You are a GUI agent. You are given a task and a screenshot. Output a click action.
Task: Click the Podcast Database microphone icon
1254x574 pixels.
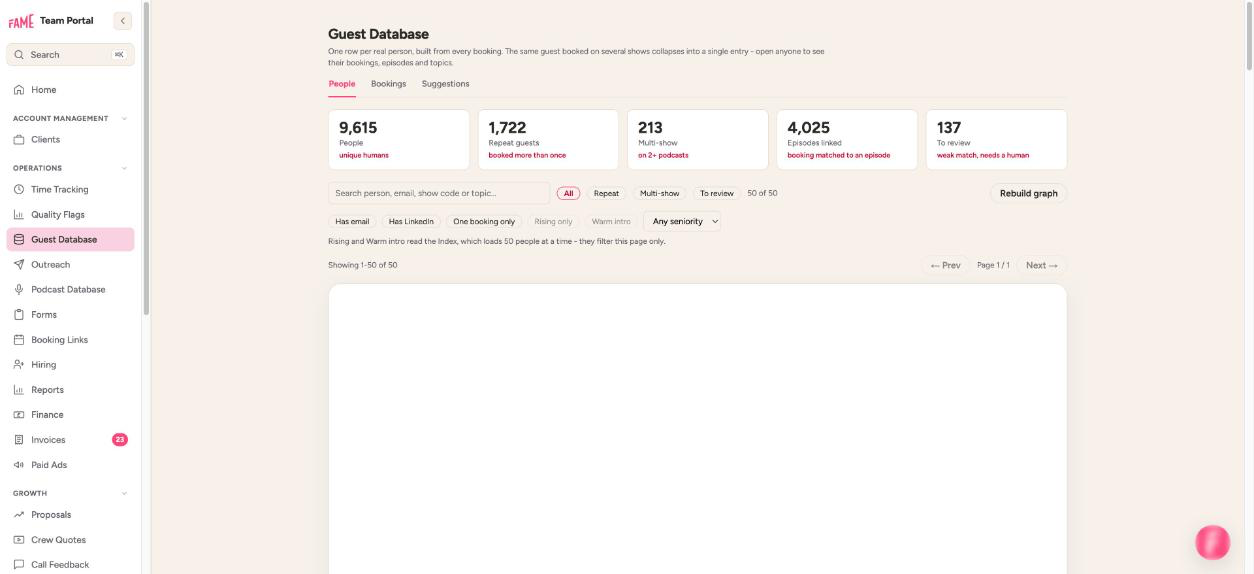coord(19,290)
